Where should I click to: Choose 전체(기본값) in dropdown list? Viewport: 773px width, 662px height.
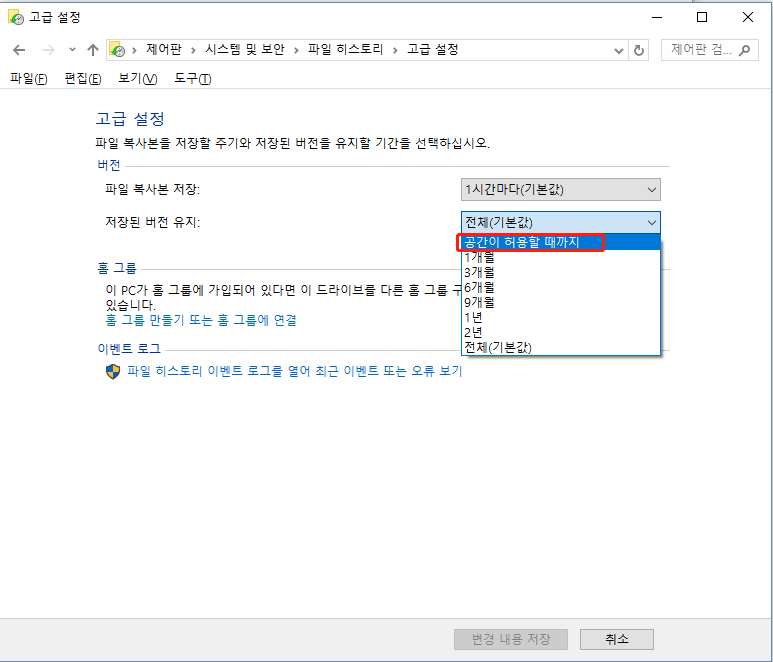(561, 347)
